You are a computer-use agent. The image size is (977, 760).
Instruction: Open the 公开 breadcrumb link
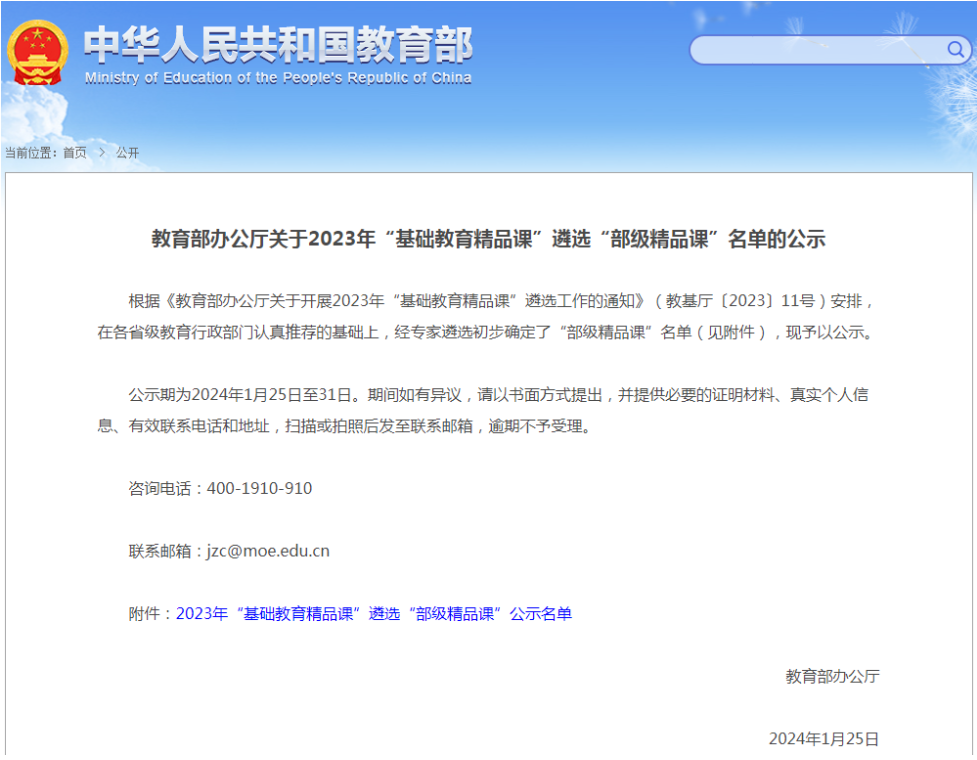[x=128, y=153]
